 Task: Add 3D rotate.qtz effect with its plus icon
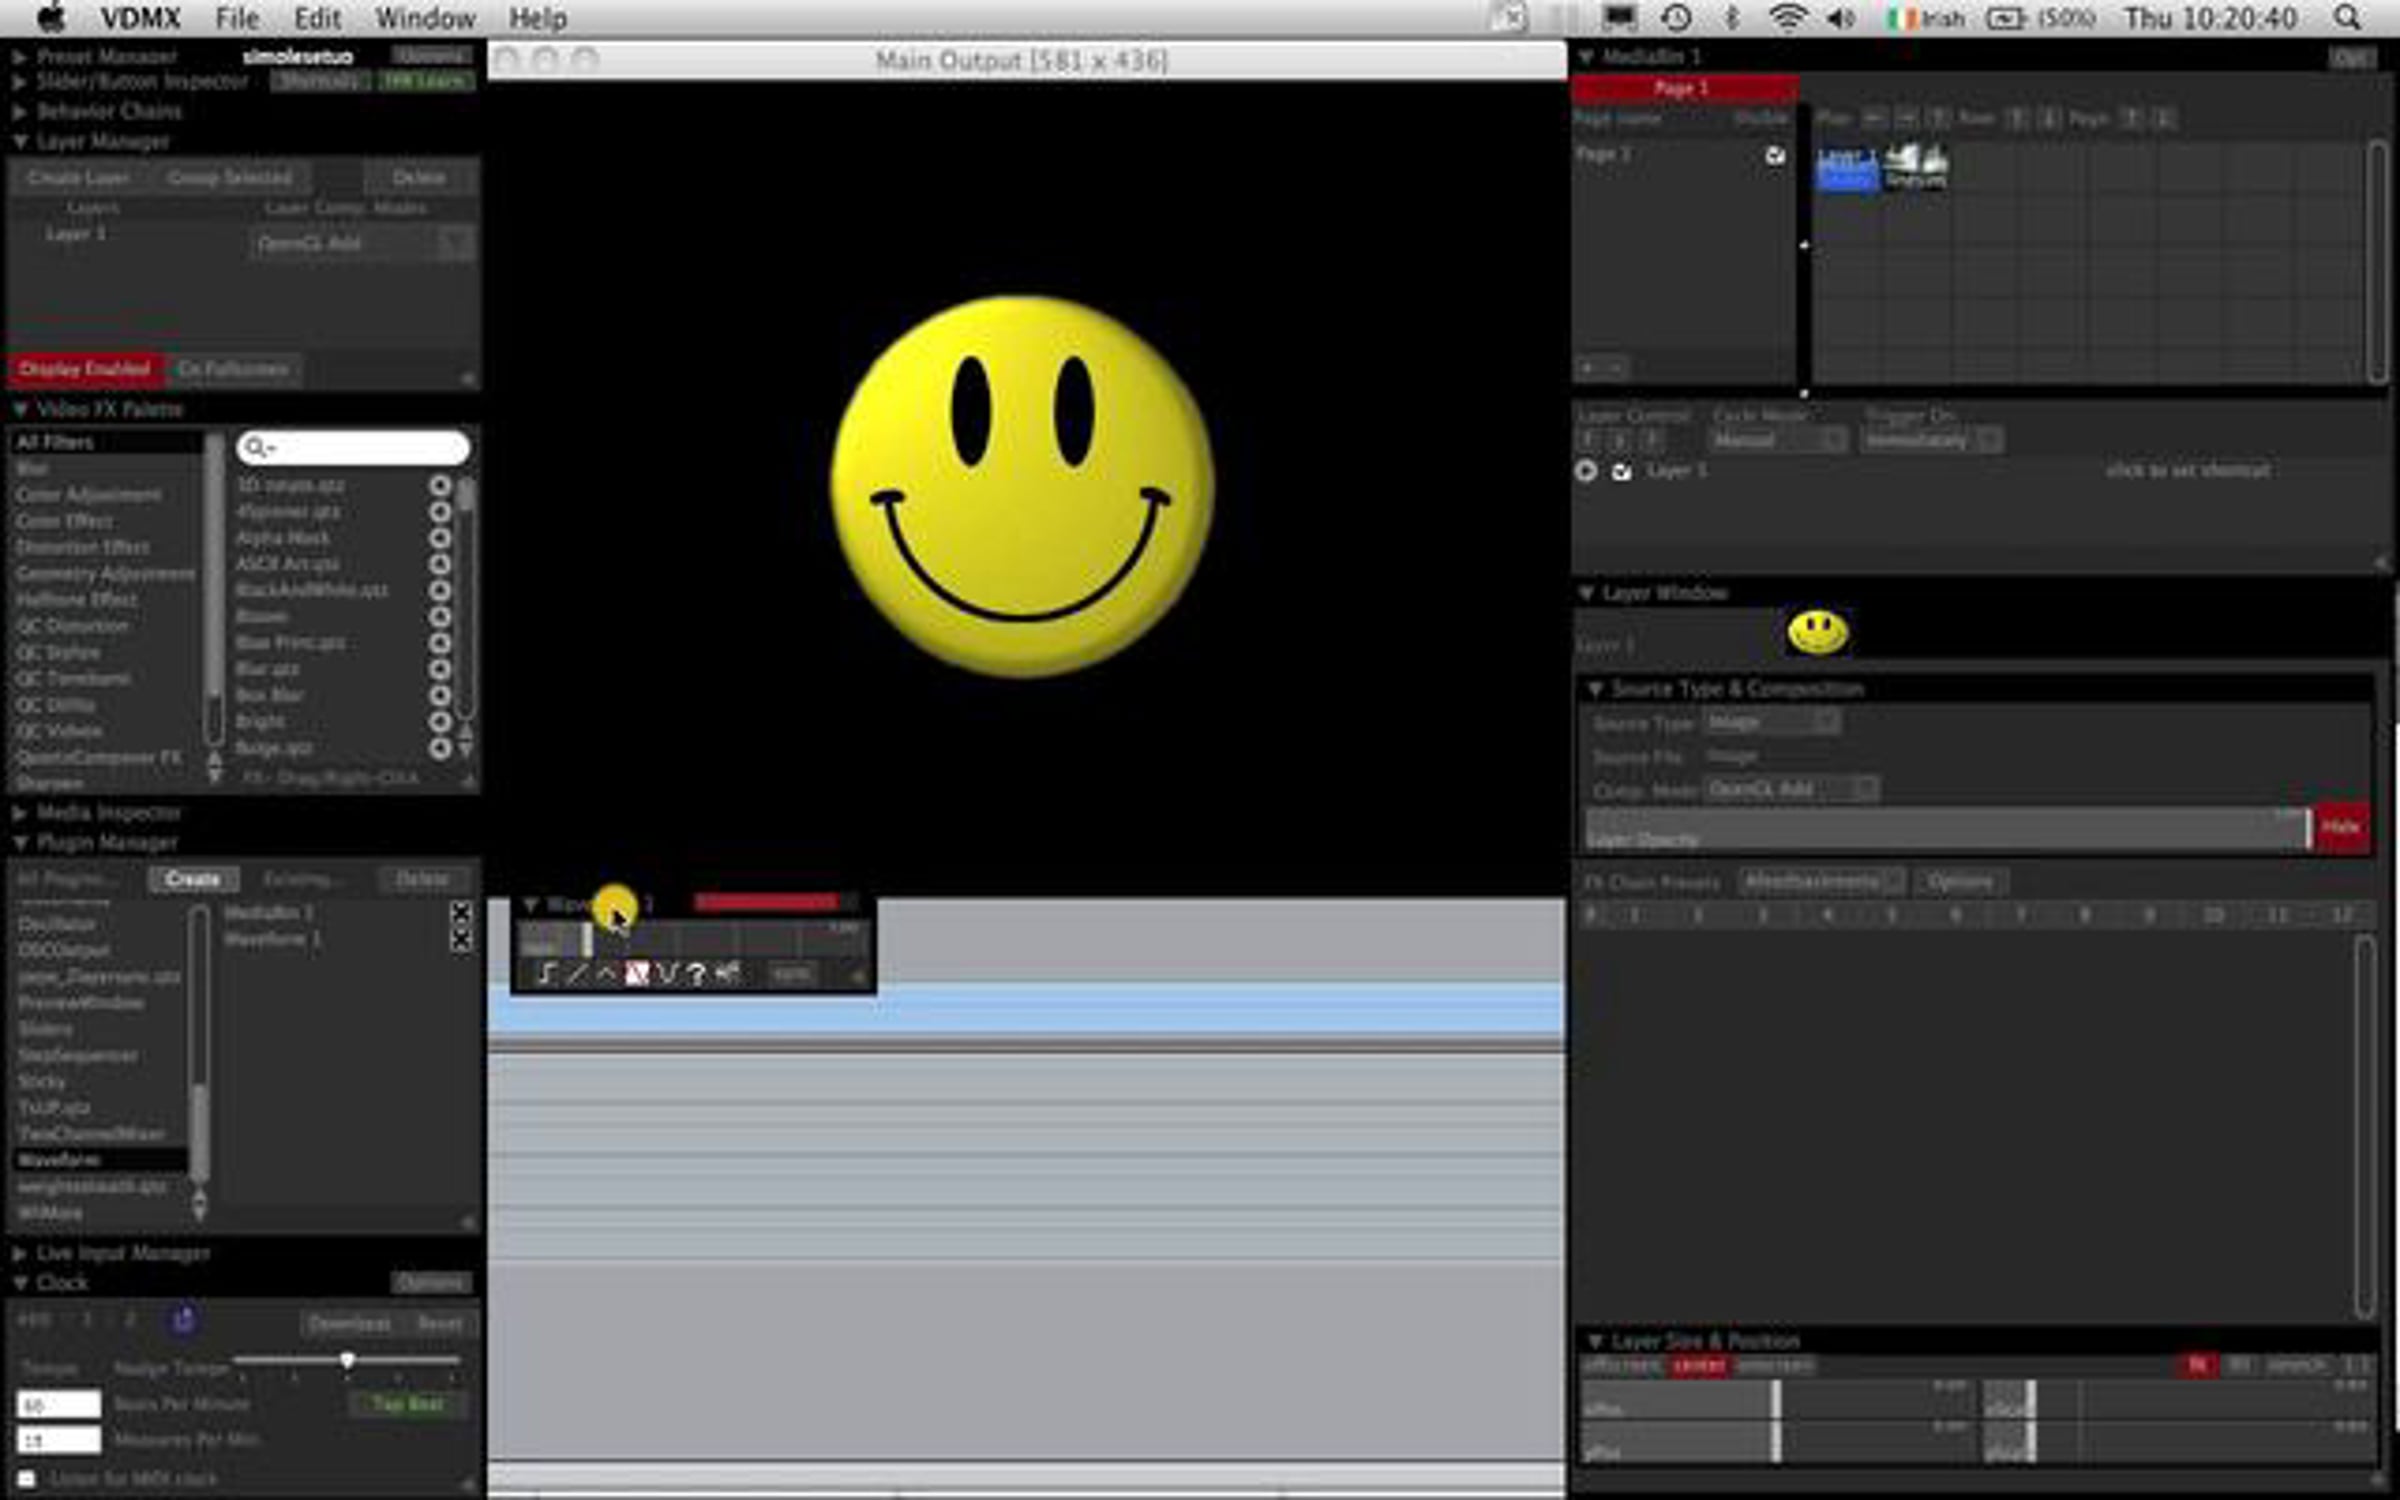click(x=440, y=485)
